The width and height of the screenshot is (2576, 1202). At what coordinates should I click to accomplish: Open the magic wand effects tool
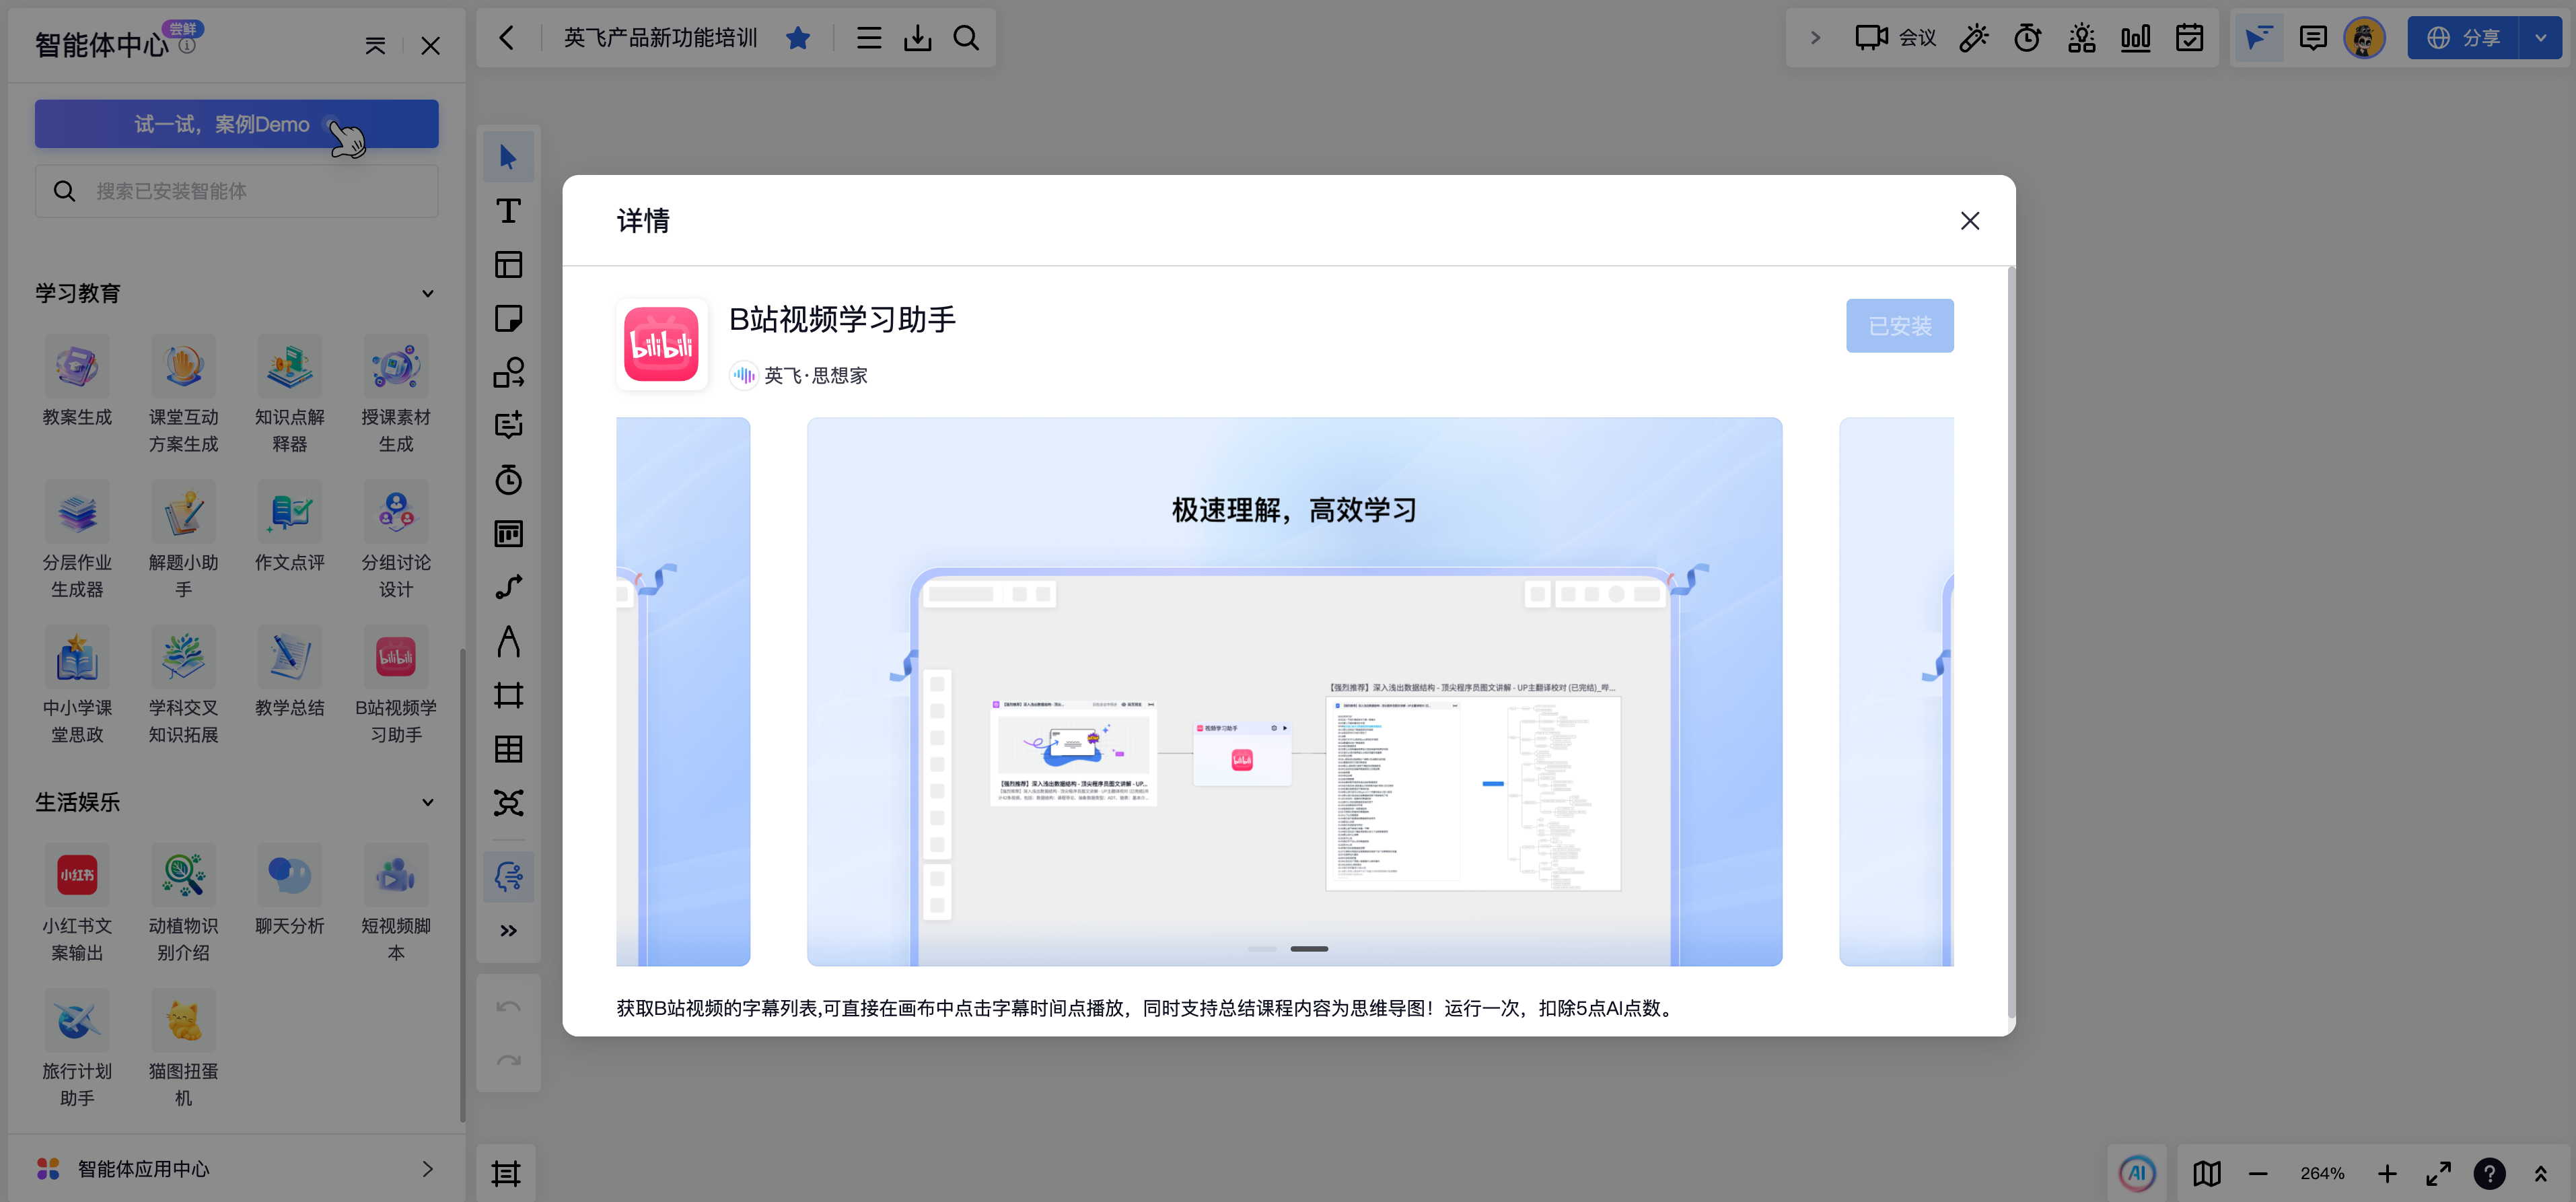pyautogui.click(x=1974, y=38)
